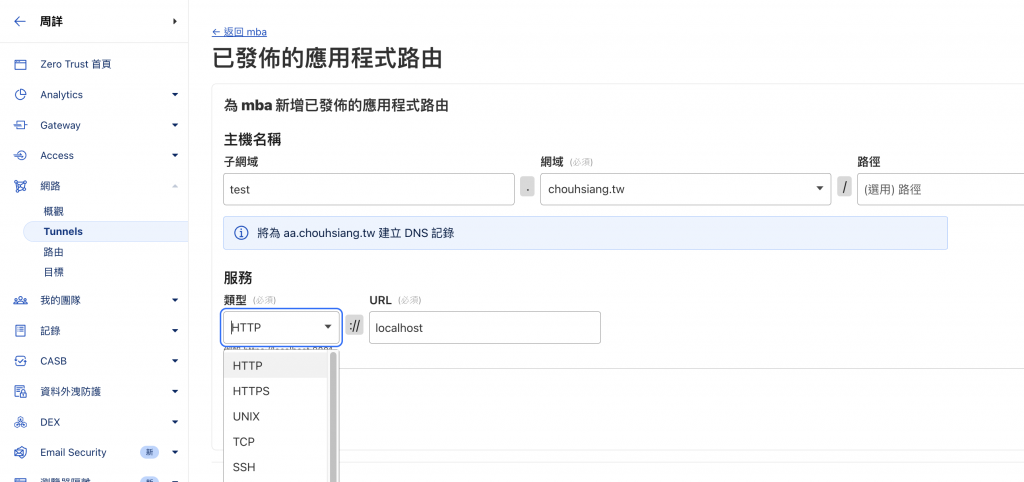The image size is (1024, 482).
Task: Click the 路徑 optional path field
Action: (940, 189)
